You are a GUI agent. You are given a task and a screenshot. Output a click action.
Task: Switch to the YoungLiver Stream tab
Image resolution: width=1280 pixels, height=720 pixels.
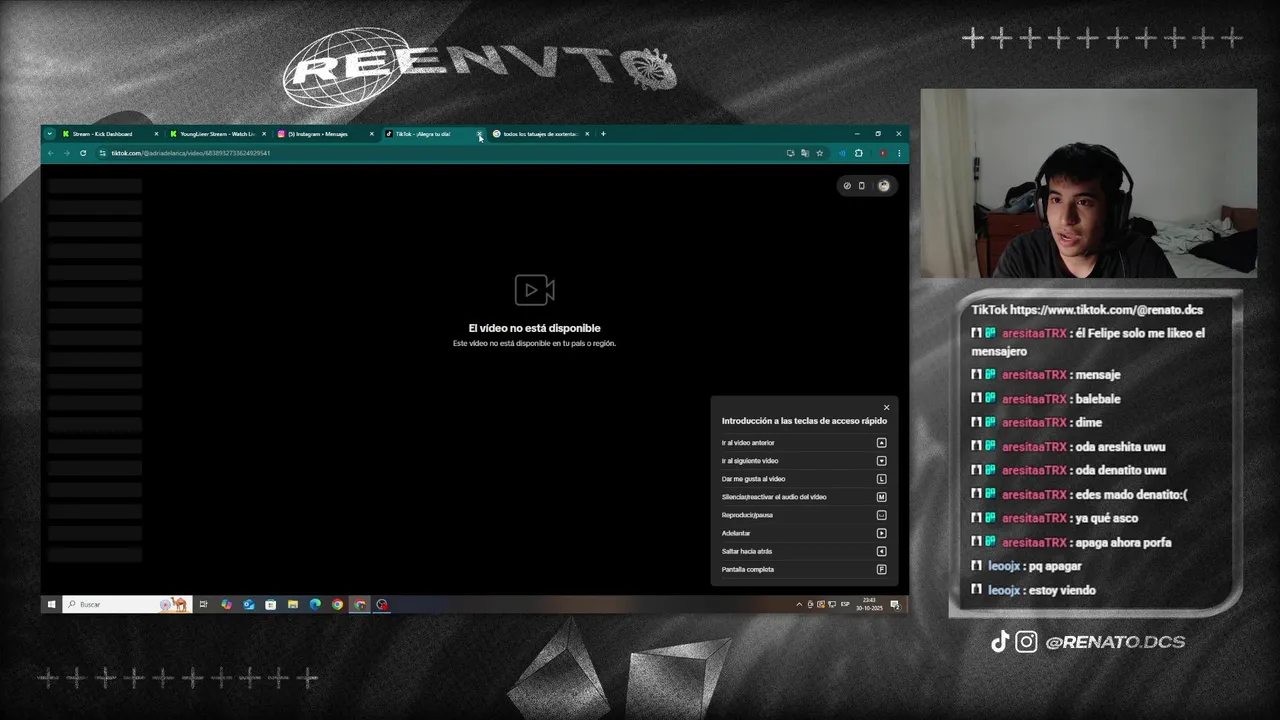[x=218, y=134]
